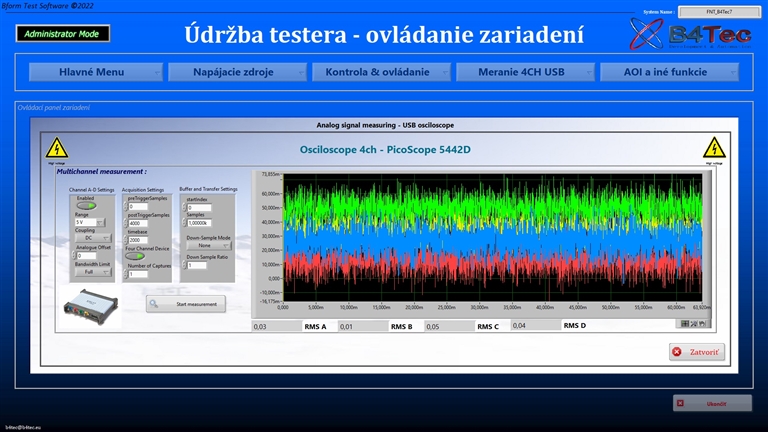Viewport: 768px width, 432px height.
Task: Click the RMS B value 0,01
Action: tap(363, 326)
